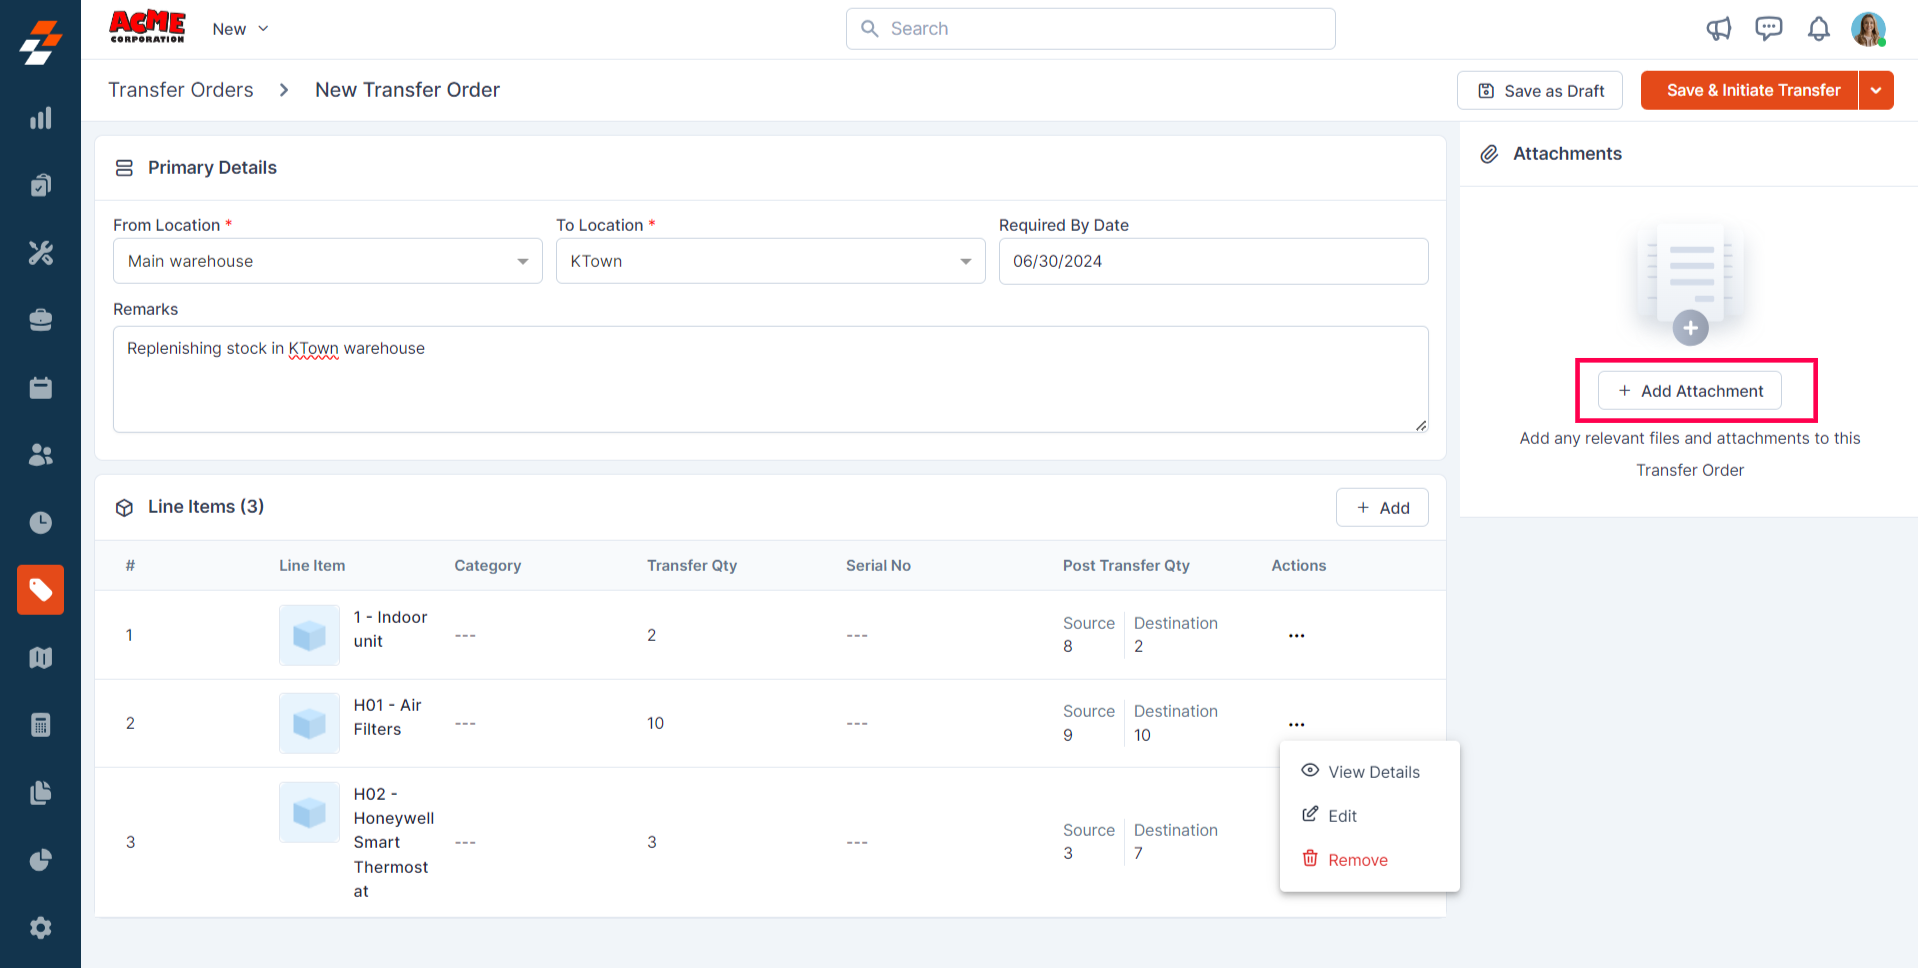Select View Details from context menu
Screen dimensions: 1918x968
click(1373, 772)
